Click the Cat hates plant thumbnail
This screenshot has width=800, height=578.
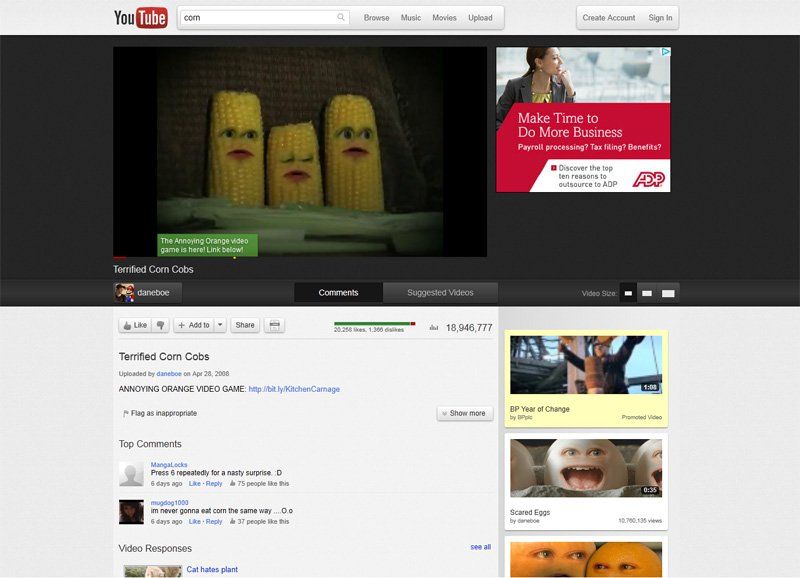click(x=153, y=571)
